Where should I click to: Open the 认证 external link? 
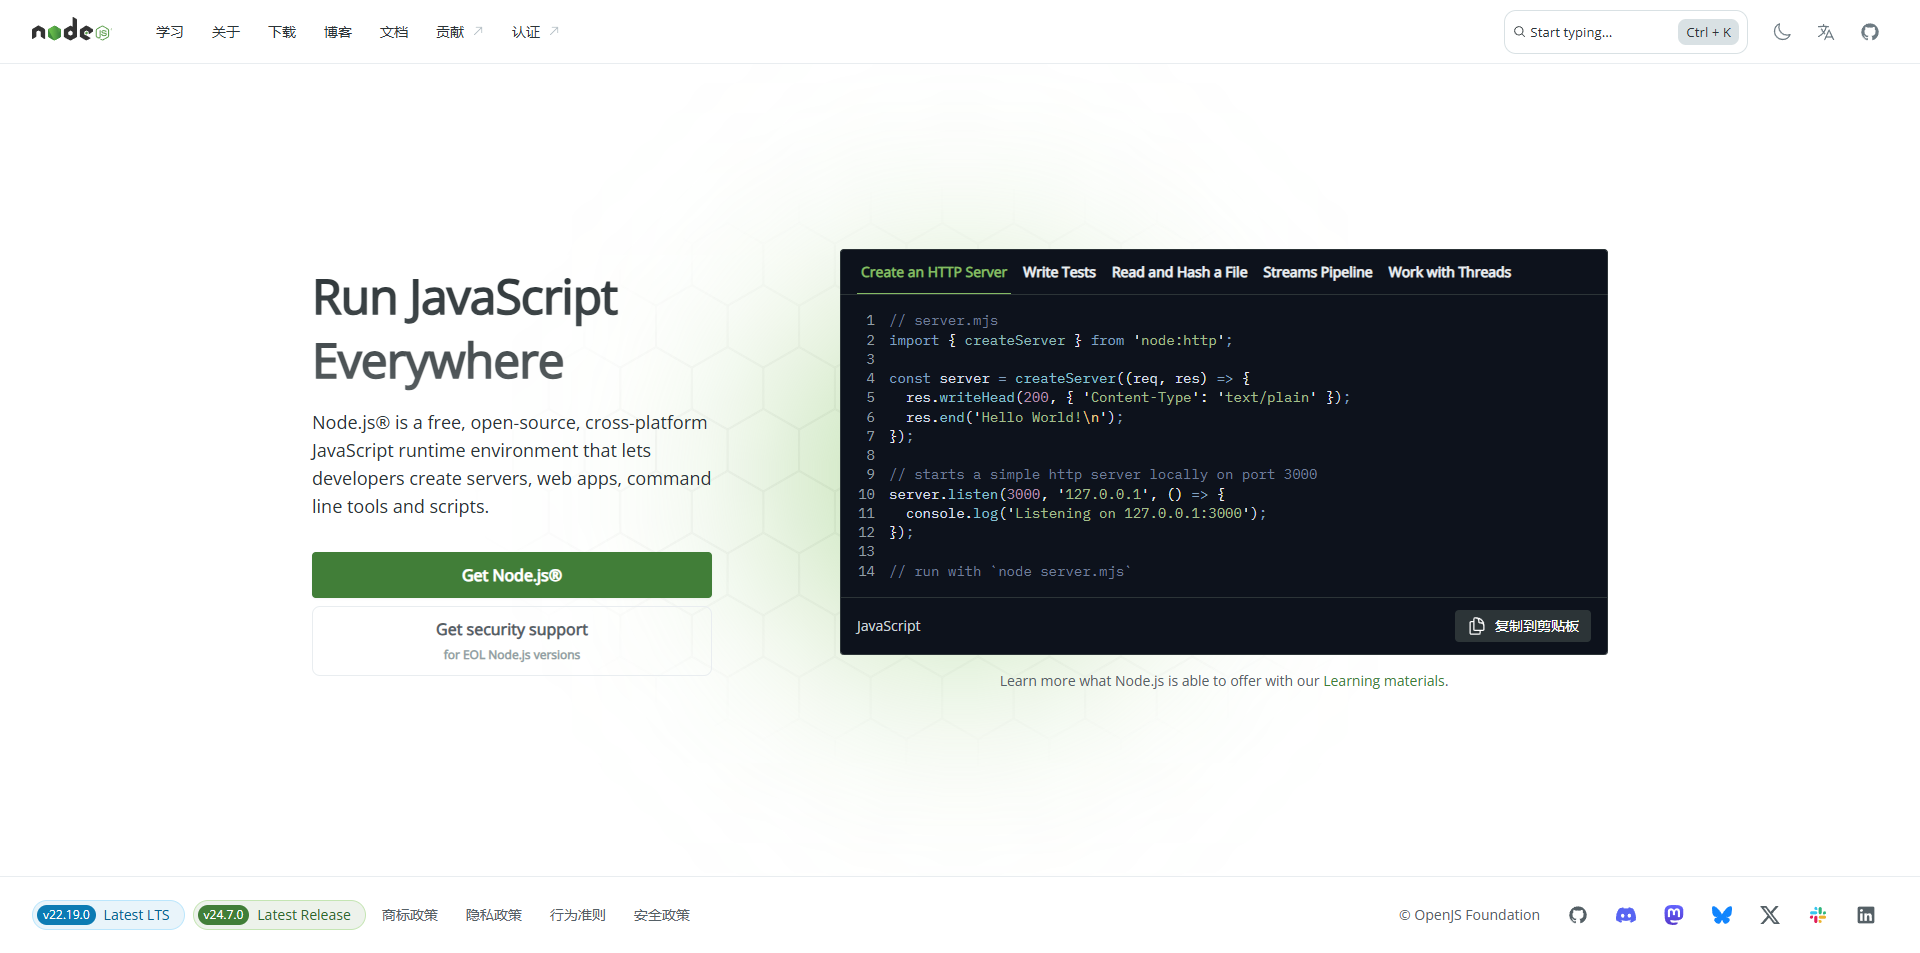click(x=535, y=32)
